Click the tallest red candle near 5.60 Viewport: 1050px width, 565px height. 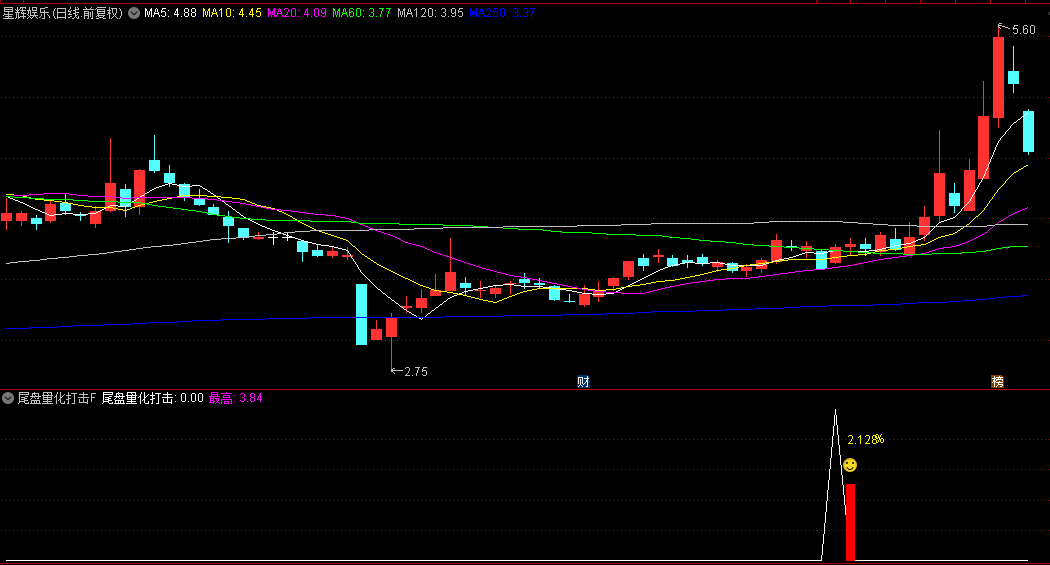pos(998,77)
